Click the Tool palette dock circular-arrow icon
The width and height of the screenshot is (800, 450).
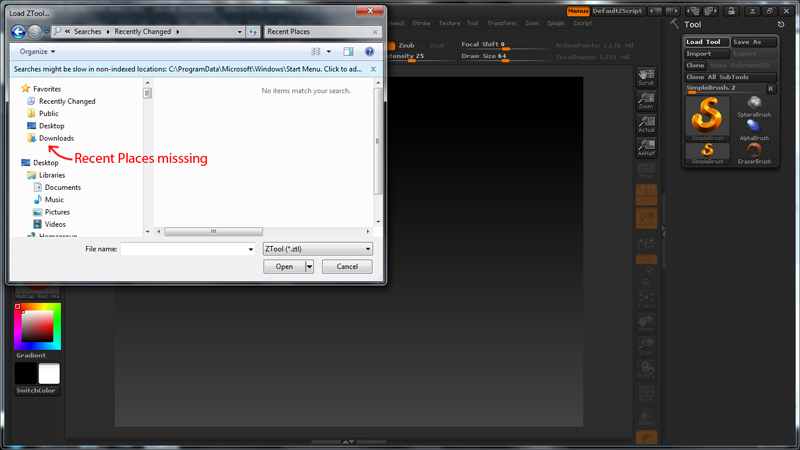click(781, 24)
